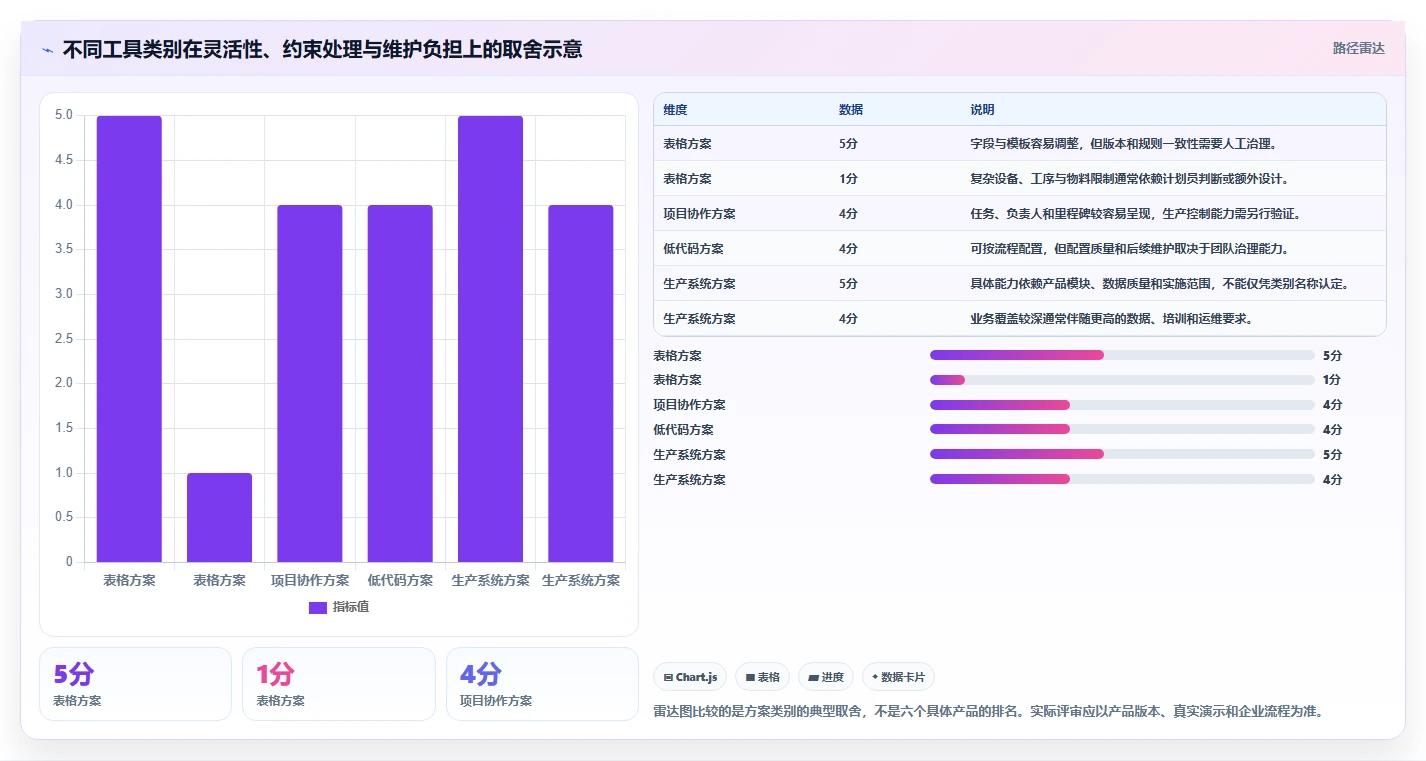Click the 3.5 y-axis tick label

coord(64,249)
